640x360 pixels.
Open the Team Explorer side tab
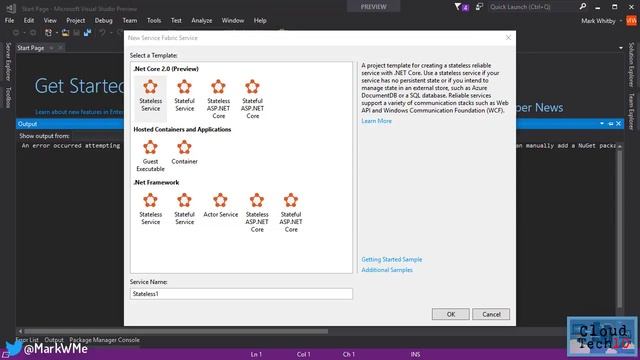pos(631,111)
